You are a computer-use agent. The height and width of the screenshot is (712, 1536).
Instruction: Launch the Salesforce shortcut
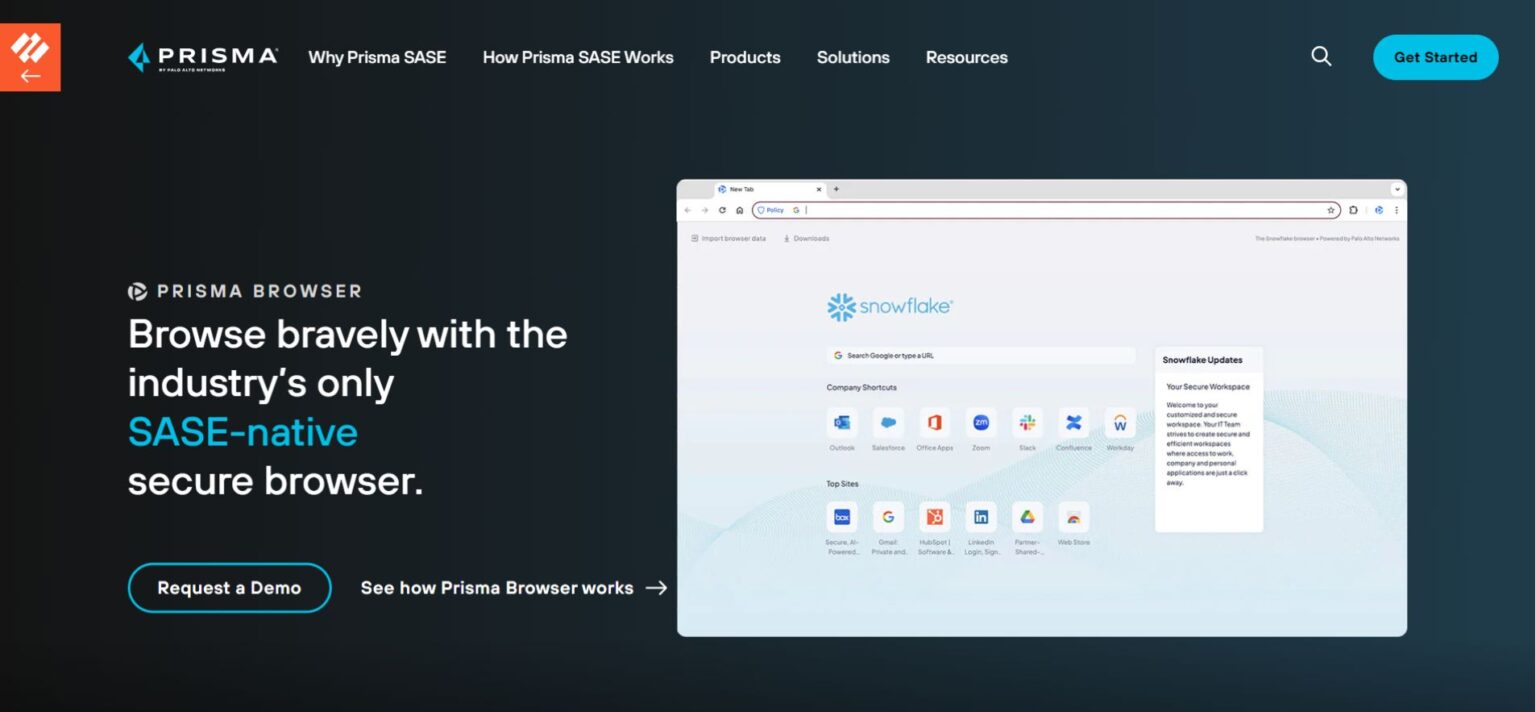pos(888,422)
